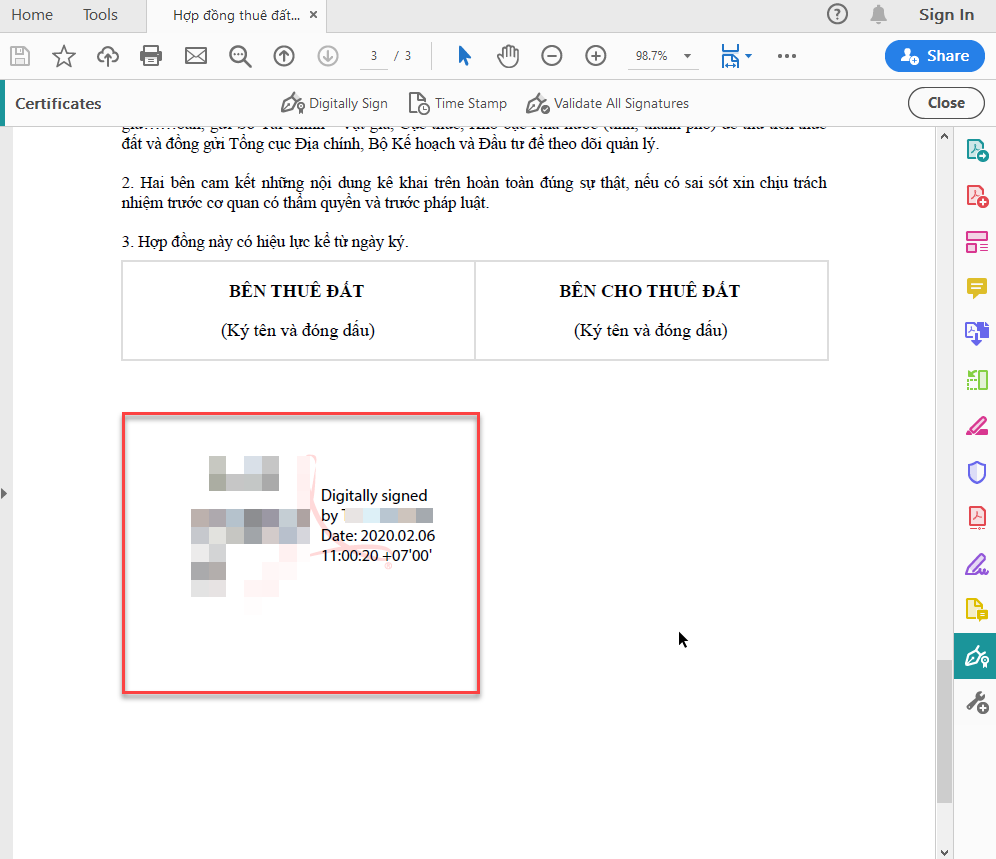
Task: Expand the left navigation pane arrow
Action: [x=4, y=493]
